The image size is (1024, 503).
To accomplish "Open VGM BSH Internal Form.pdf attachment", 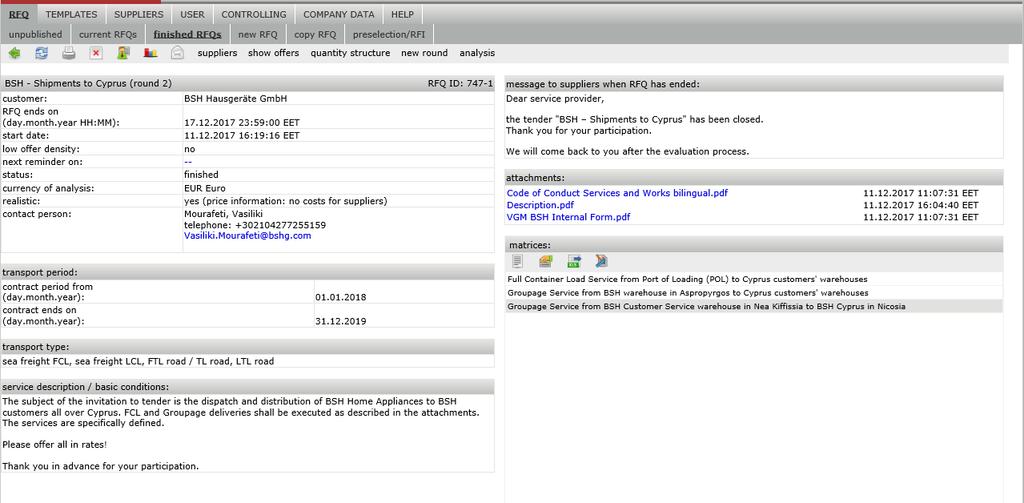I will tap(568, 217).
